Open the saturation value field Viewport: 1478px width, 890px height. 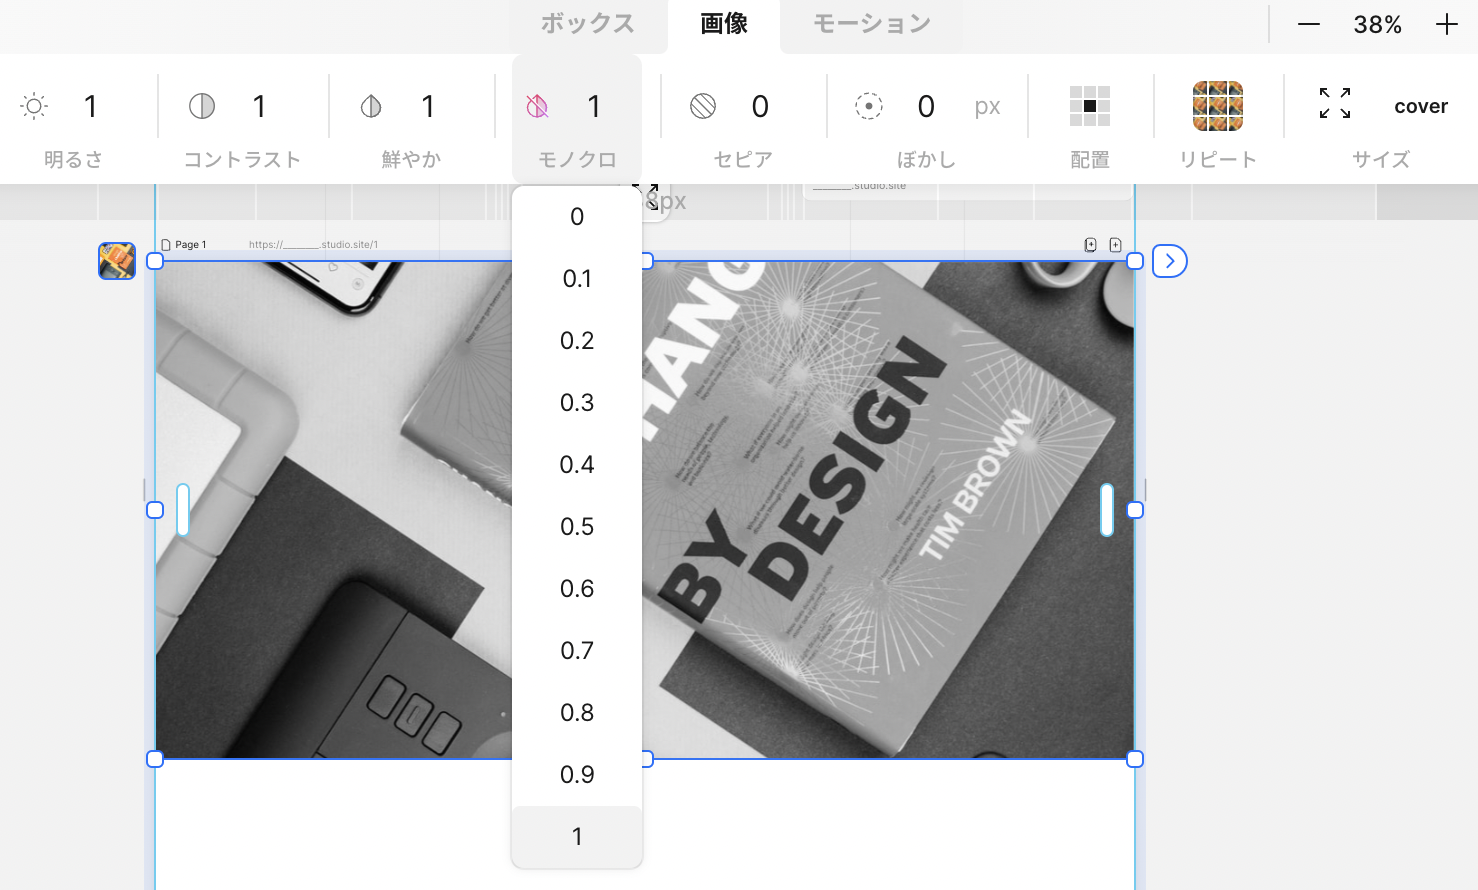tap(429, 106)
